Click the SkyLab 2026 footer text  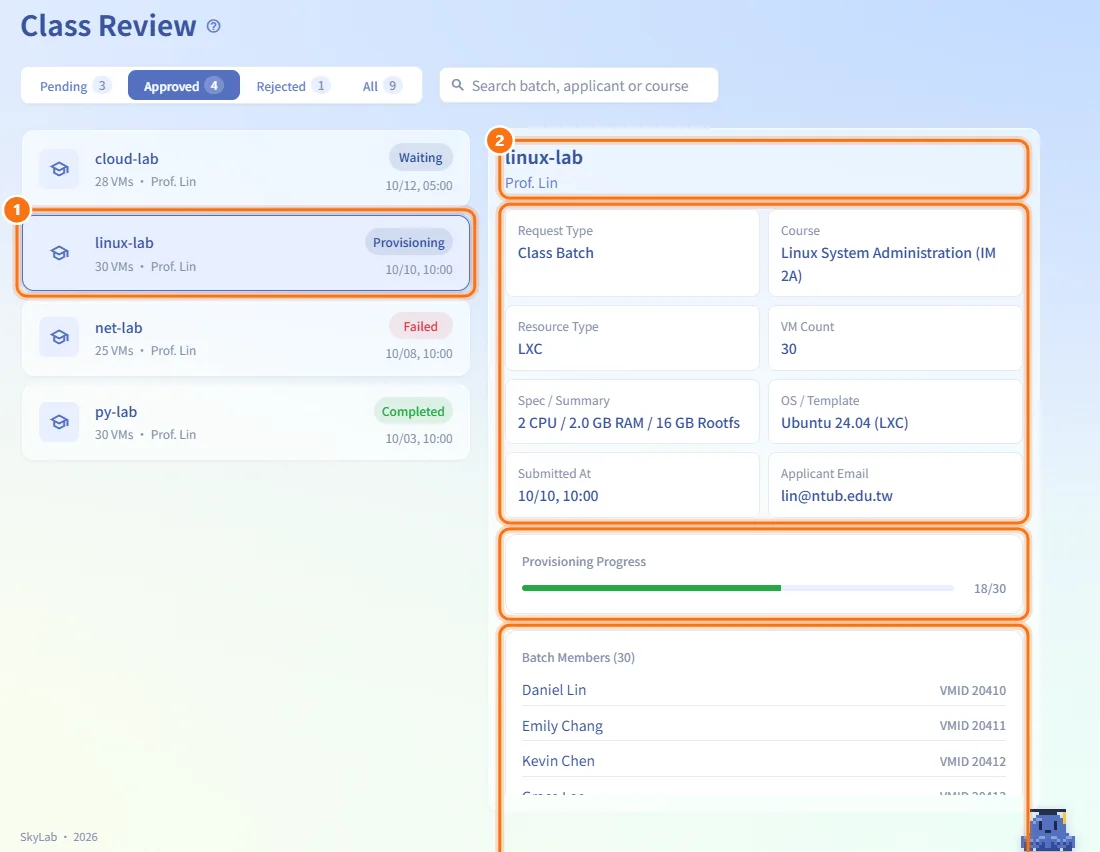point(59,837)
